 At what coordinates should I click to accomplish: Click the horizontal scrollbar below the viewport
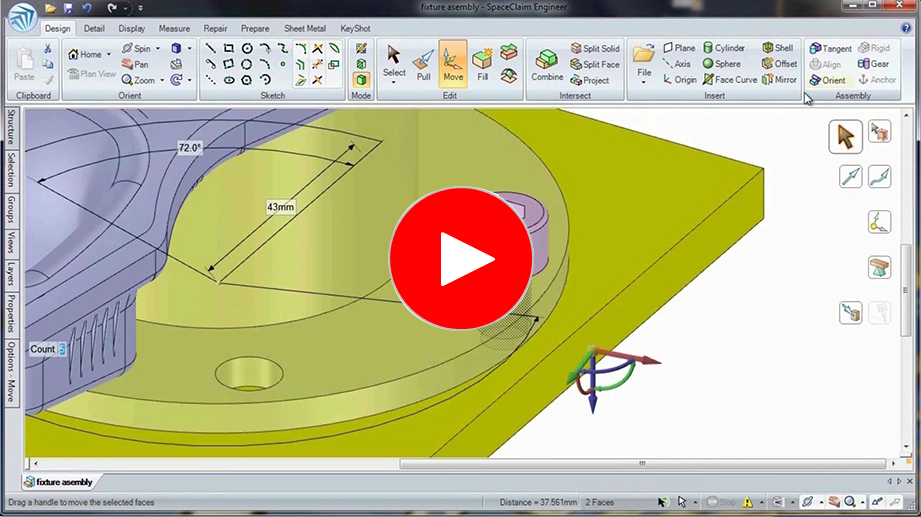tap(642, 464)
